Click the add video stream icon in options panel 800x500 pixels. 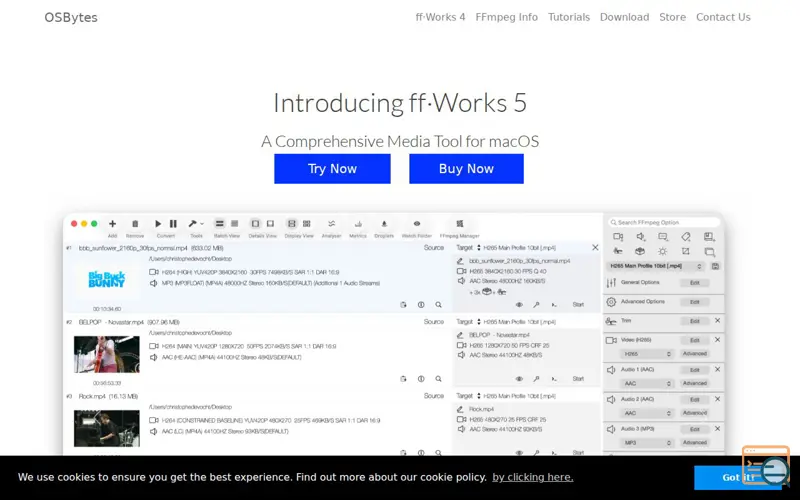[x=618, y=237]
